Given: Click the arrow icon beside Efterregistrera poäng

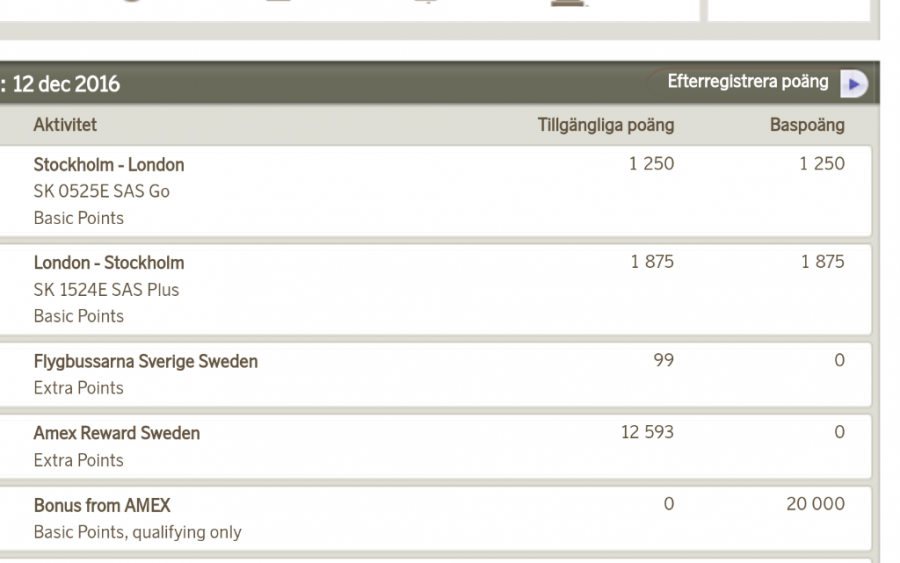Looking at the screenshot, I should point(853,84).
